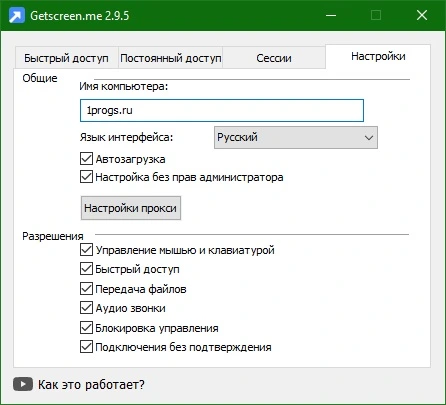446x405 pixels.
Task: Select the Настройки tab
Action: (x=378, y=56)
